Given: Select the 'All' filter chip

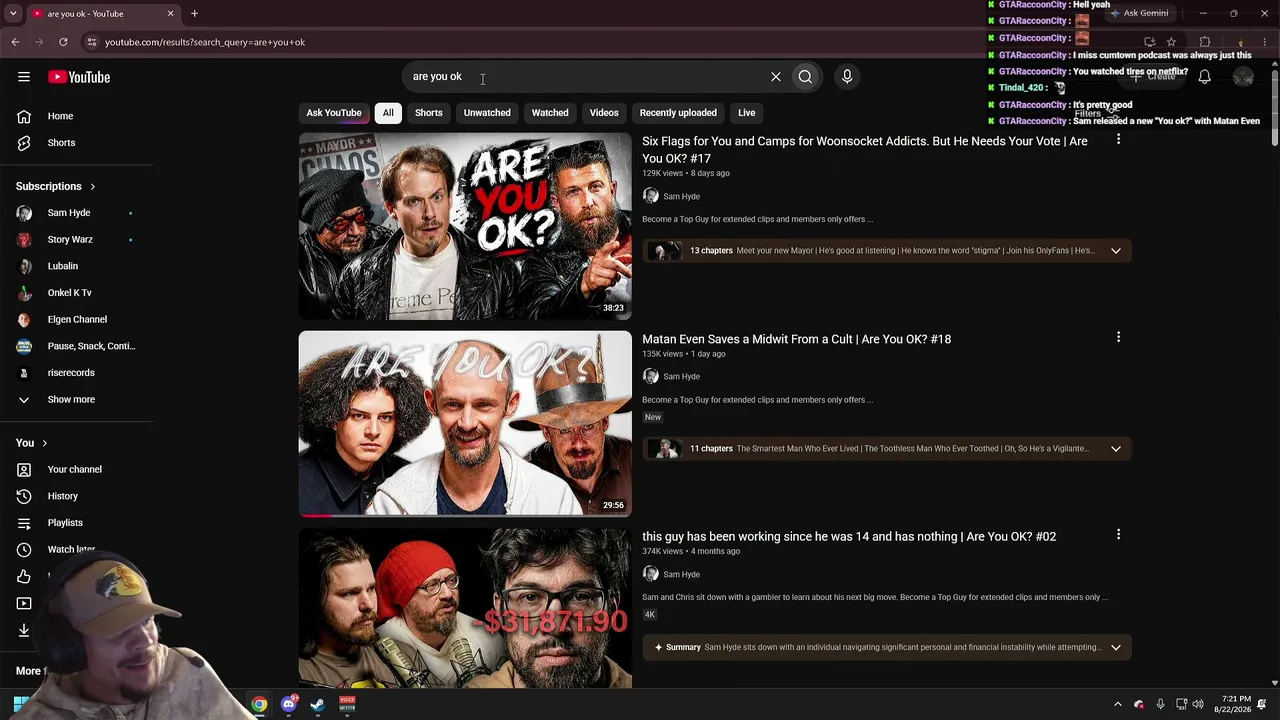Looking at the screenshot, I should pos(388,113).
